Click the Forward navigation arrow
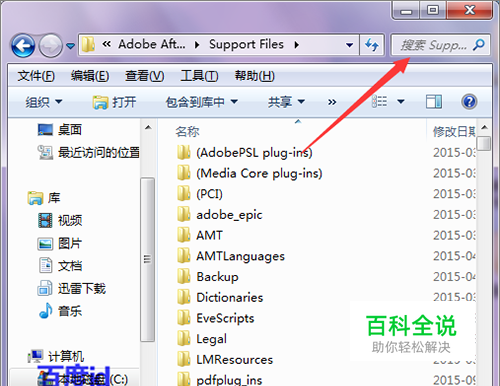 (51, 45)
